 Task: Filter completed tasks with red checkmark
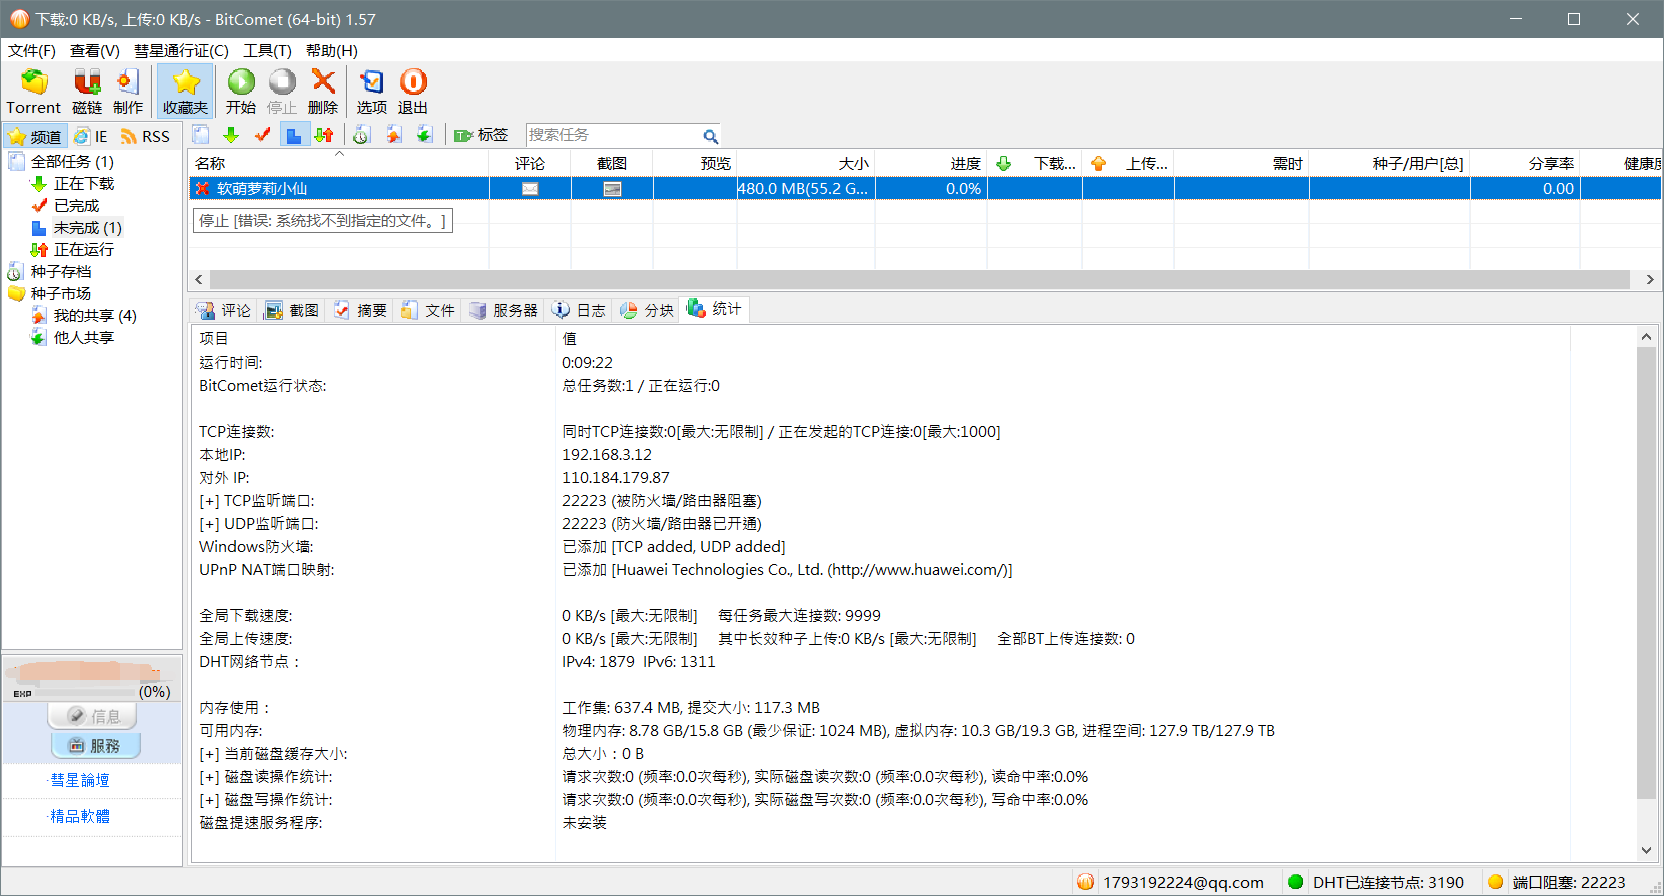click(x=262, y=135)
